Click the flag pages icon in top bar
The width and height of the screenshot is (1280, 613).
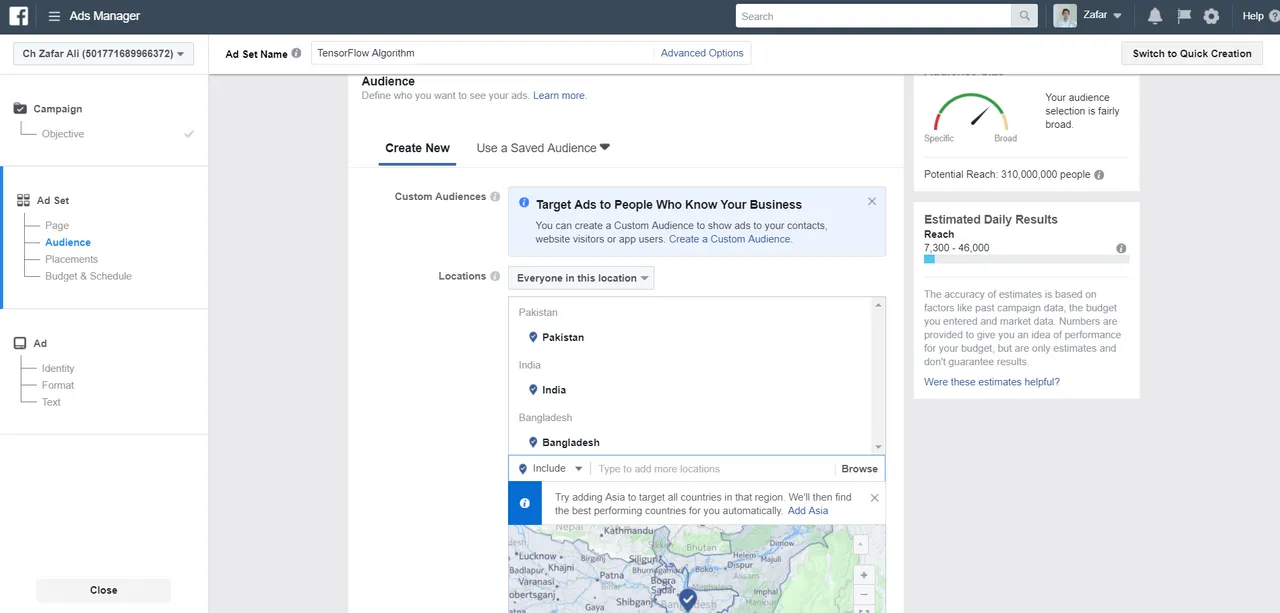pyautogui.click(x=1184, y=16)
